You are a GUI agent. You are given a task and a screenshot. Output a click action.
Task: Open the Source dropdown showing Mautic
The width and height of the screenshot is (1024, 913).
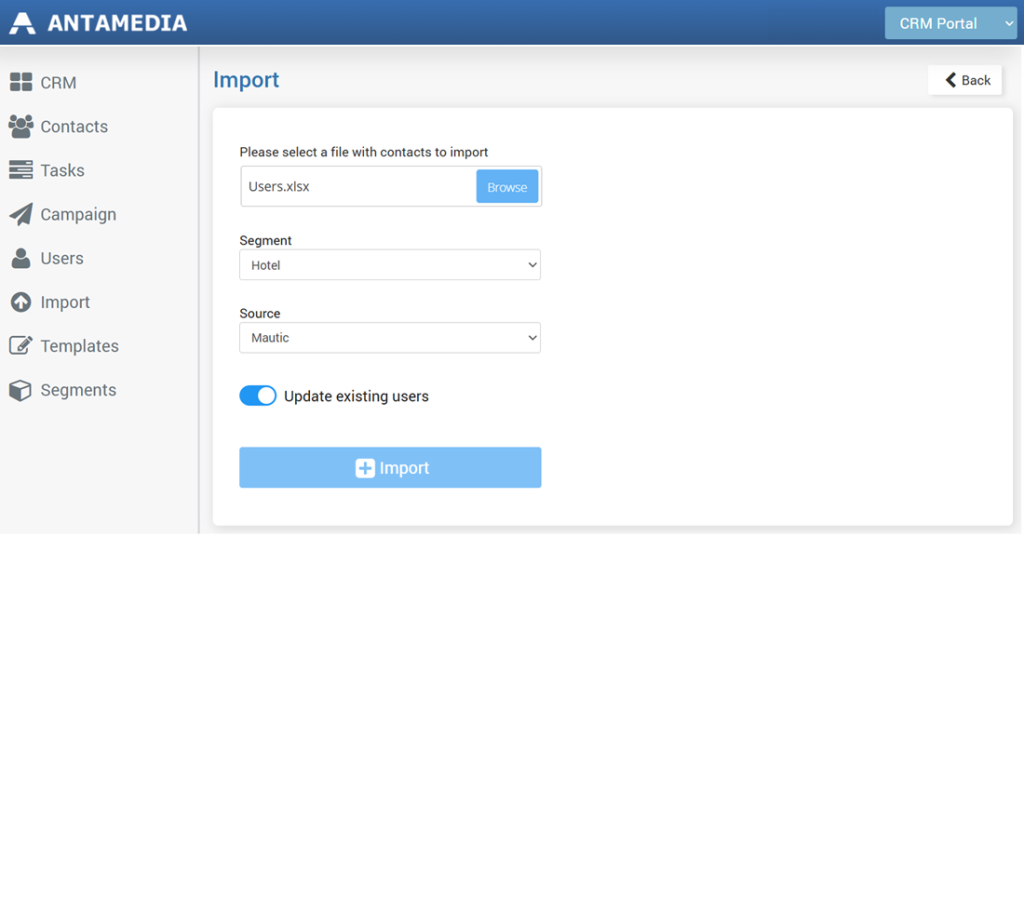pyautogui.click(x=390, y=338)
